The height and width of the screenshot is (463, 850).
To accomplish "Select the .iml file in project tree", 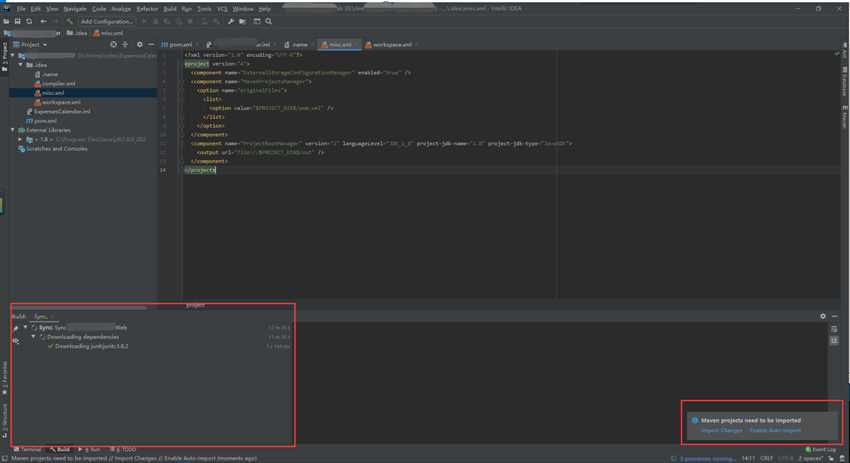I will pyautogui.click(x=59, y=111).
